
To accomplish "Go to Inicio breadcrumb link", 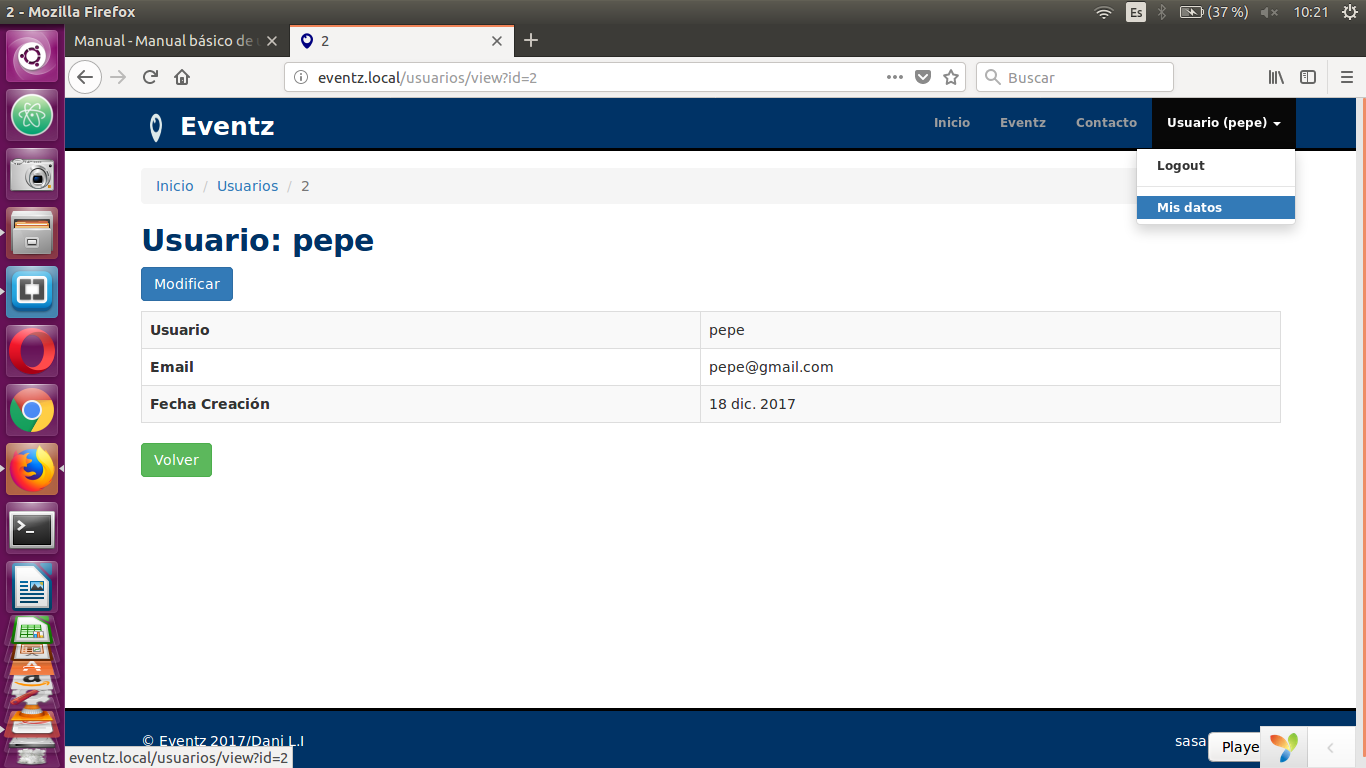I will click(x=175, y=186).
